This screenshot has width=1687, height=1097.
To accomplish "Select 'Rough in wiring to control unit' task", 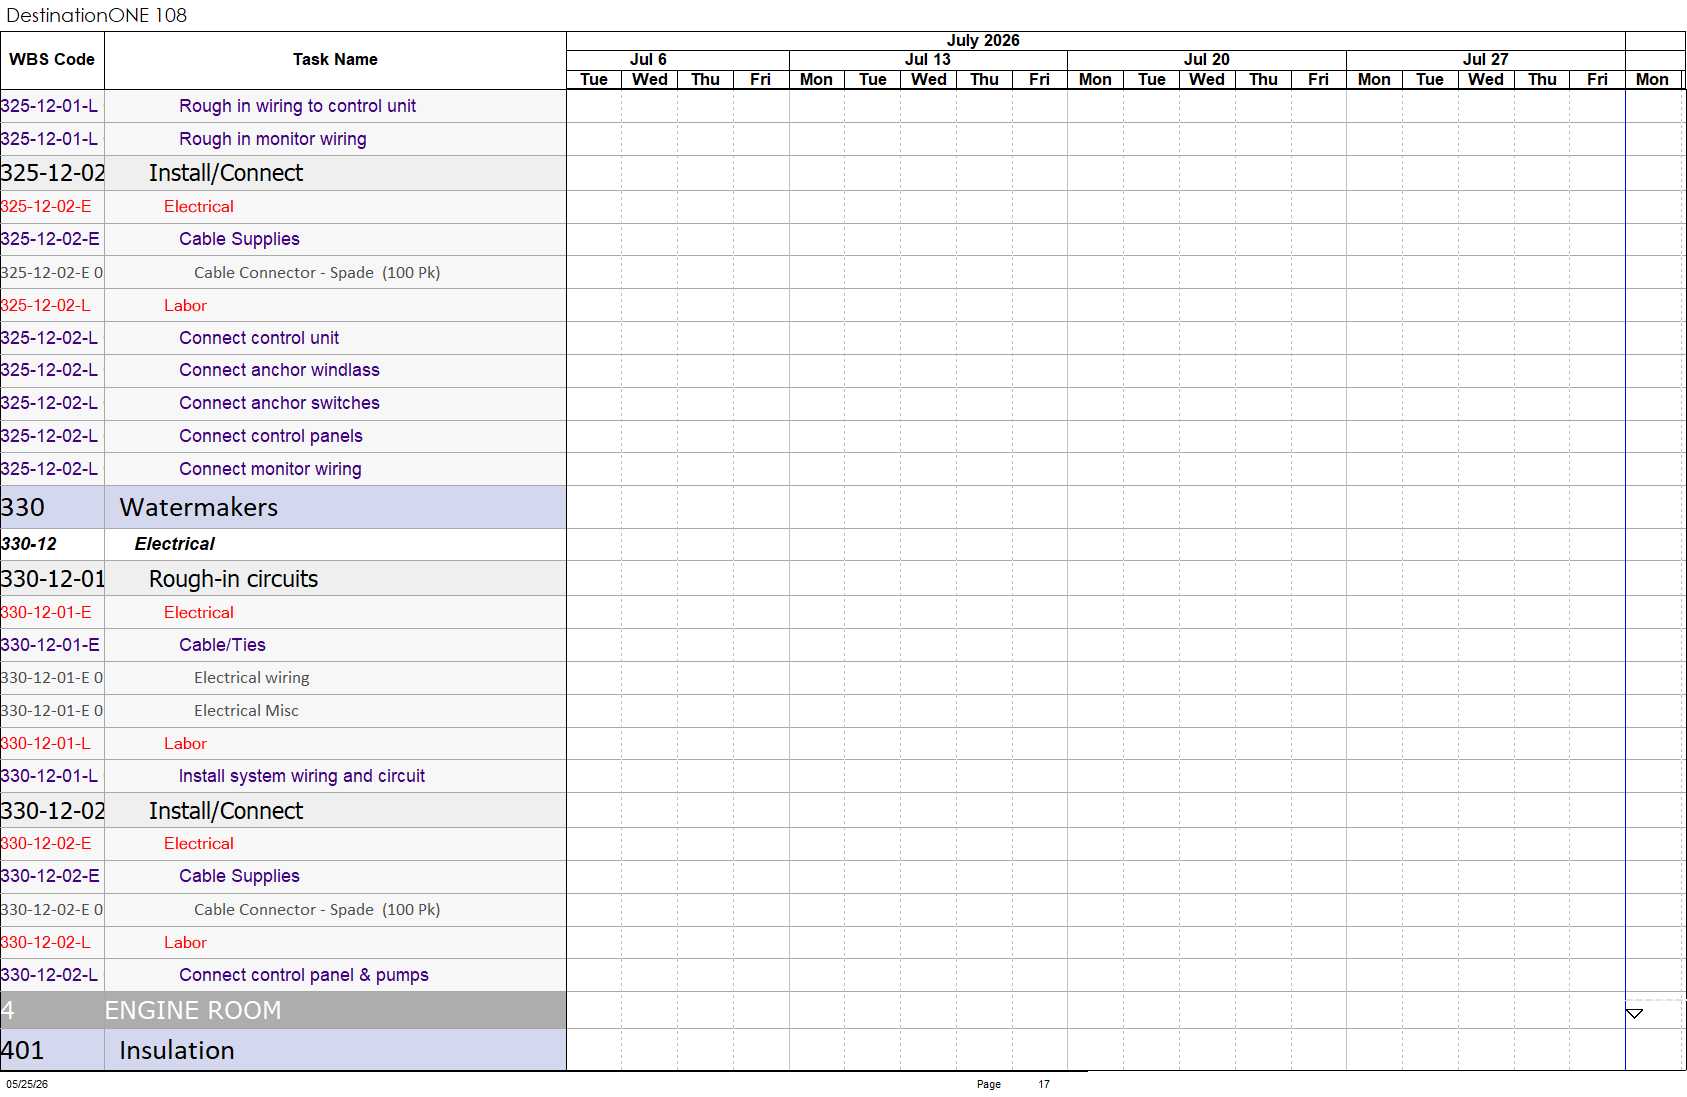I will [283, 106].
